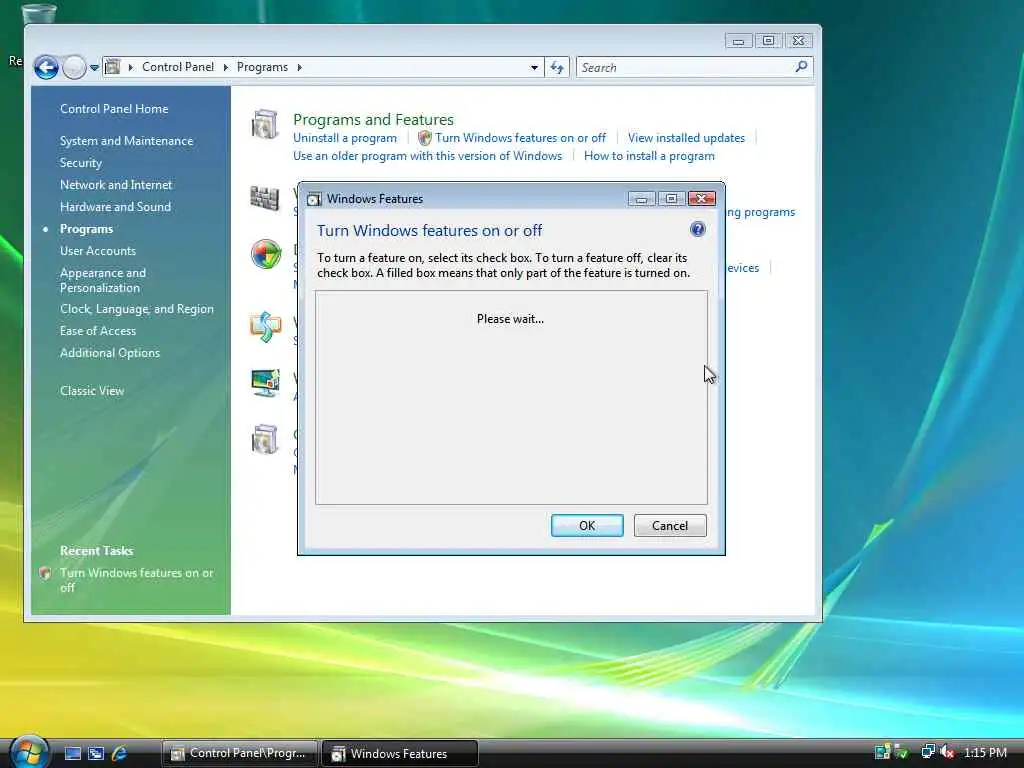Click the Search magnifier icon
Viewport: 1024px width, 768px height.
pos(801,67)
